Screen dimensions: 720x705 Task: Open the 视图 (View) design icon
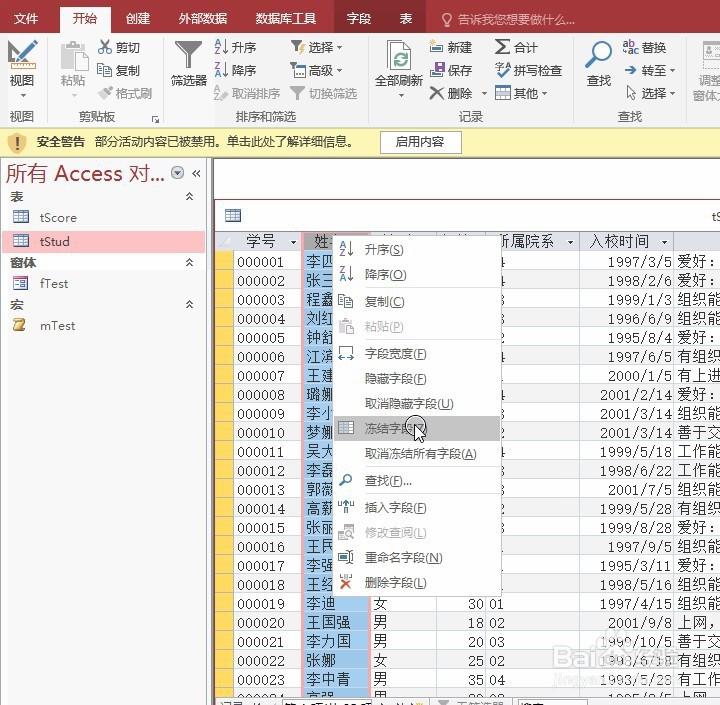pos(22,55)
